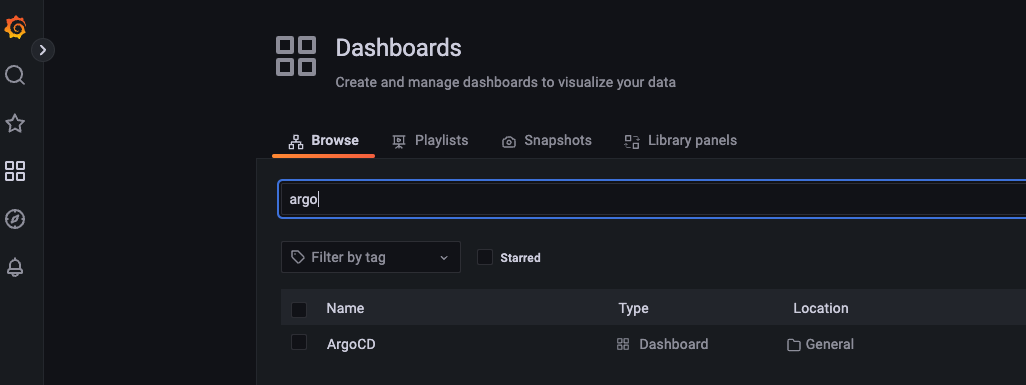Open the Library panels tab
The image size is (1026, 385).
tap(681, 141)
